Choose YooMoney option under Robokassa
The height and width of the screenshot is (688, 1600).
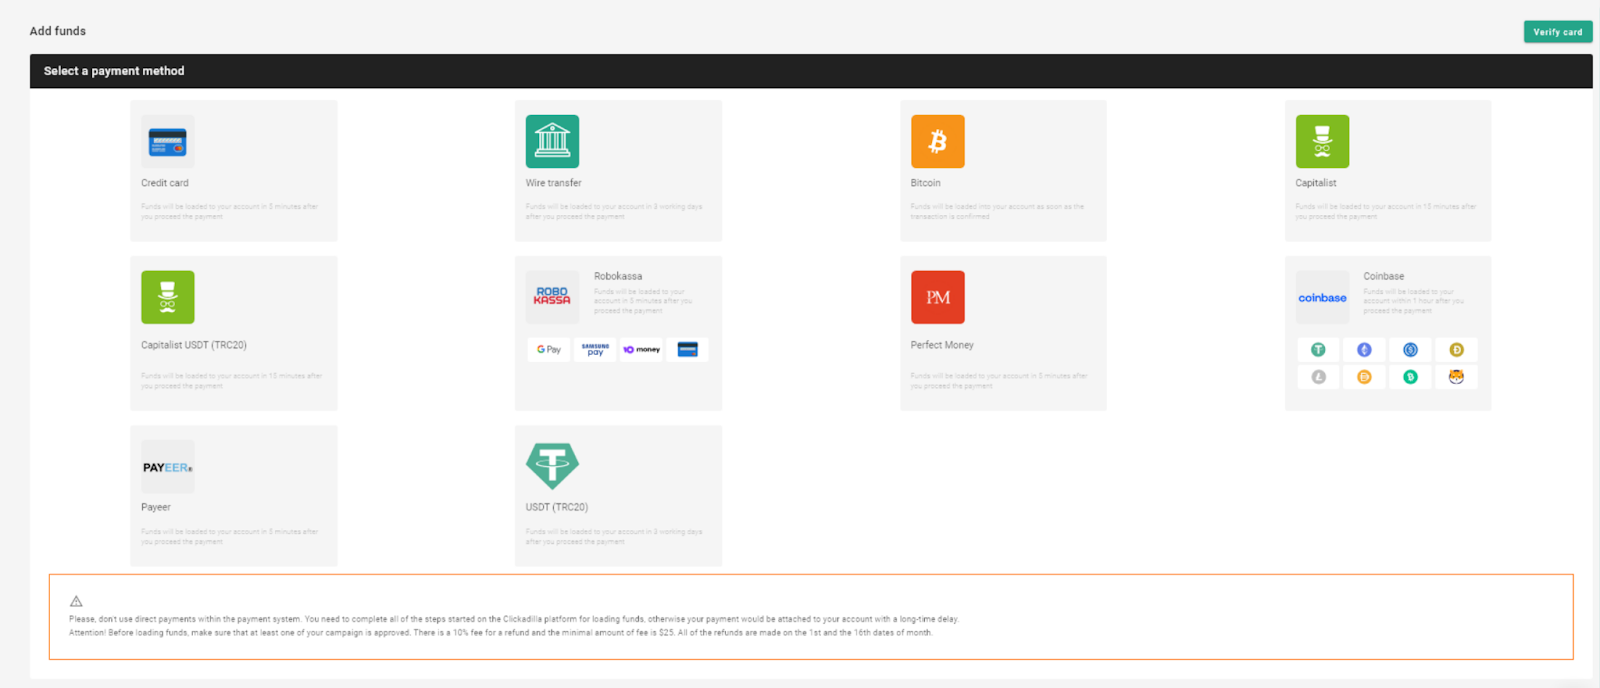[x=641, y=349]
